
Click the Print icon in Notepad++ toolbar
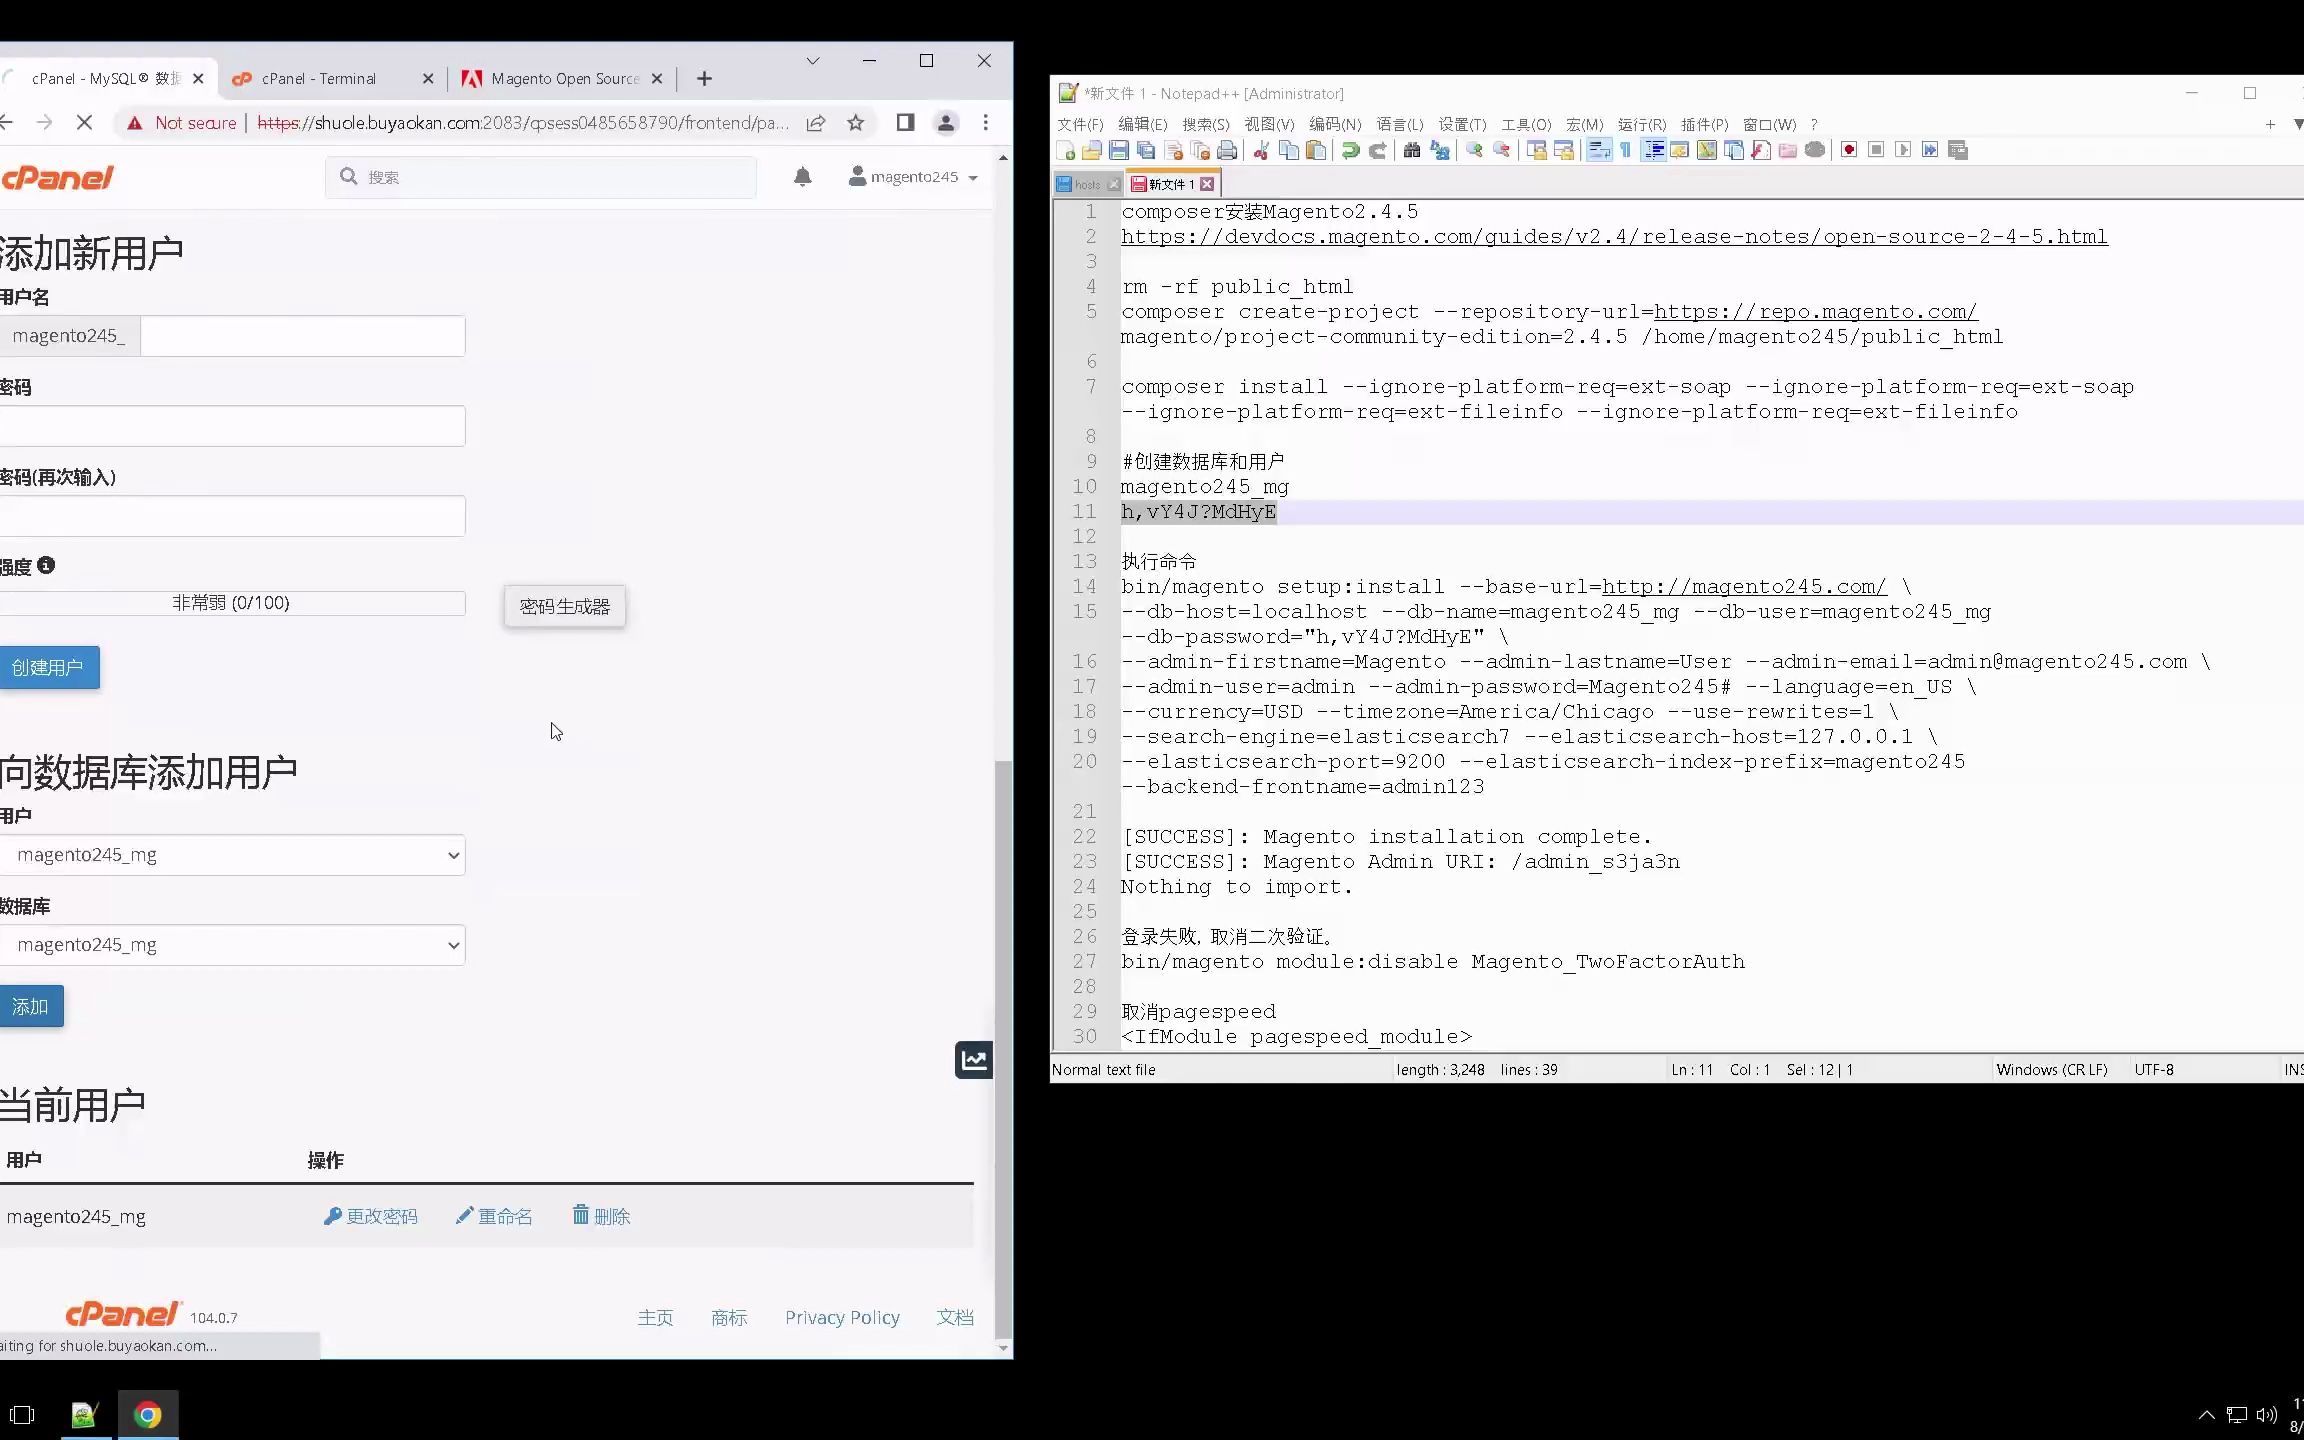[1227, 150]
